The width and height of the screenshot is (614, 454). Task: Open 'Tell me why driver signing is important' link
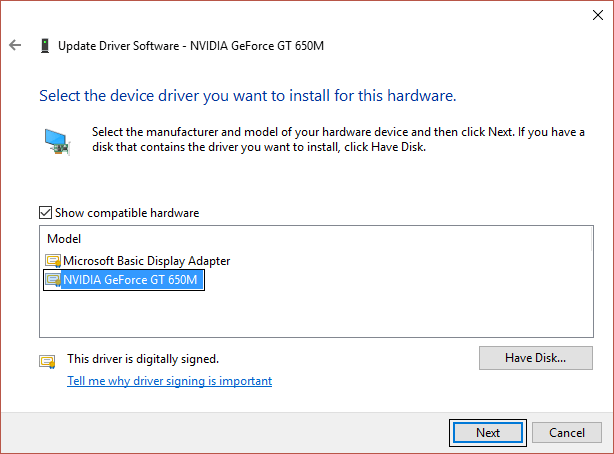click(x=169, y=381)
